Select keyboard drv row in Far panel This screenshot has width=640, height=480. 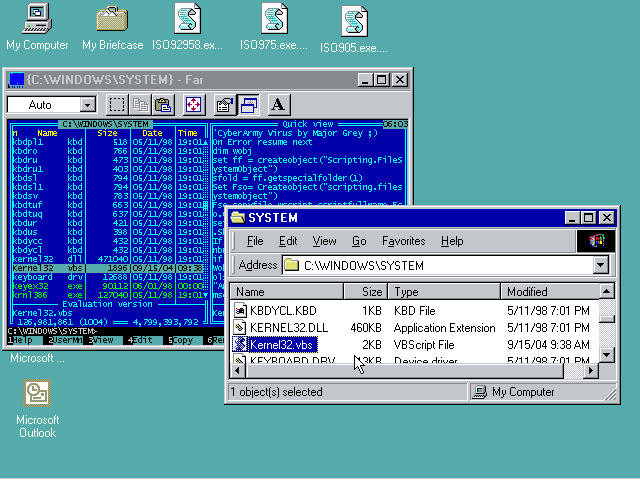(x=108, y=277)
